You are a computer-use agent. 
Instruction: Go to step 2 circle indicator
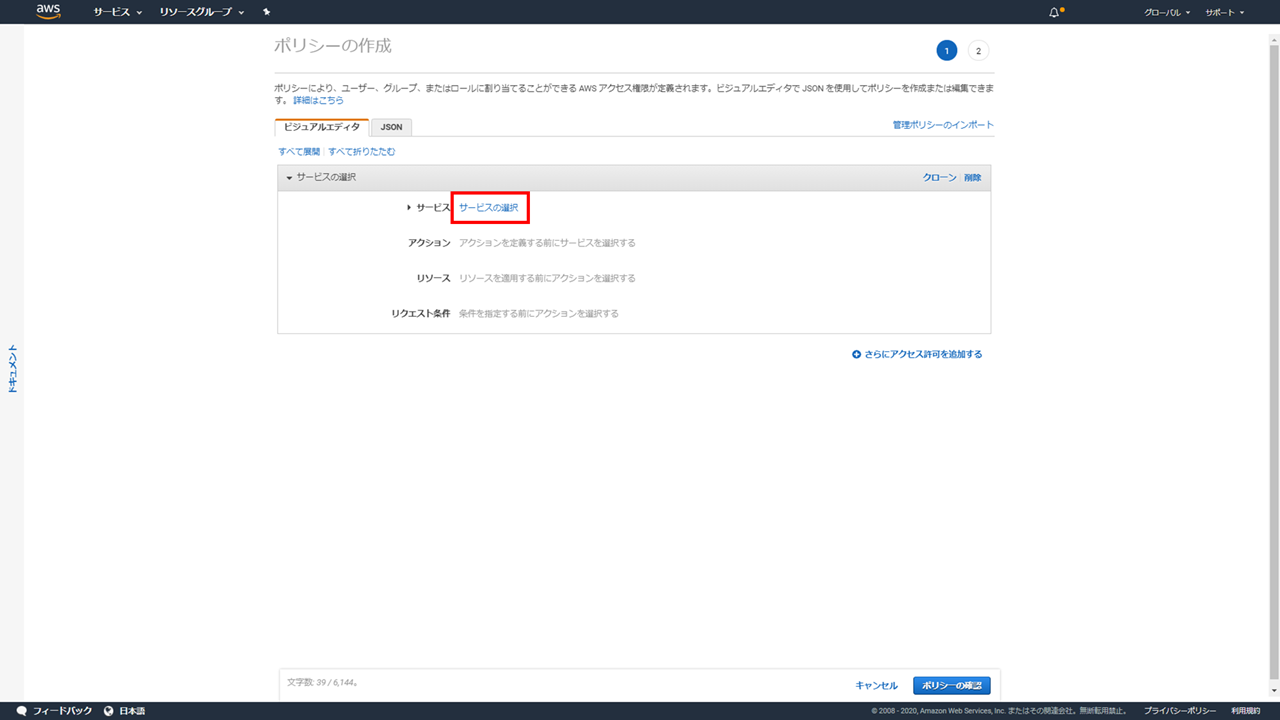[x=978, y=51]
